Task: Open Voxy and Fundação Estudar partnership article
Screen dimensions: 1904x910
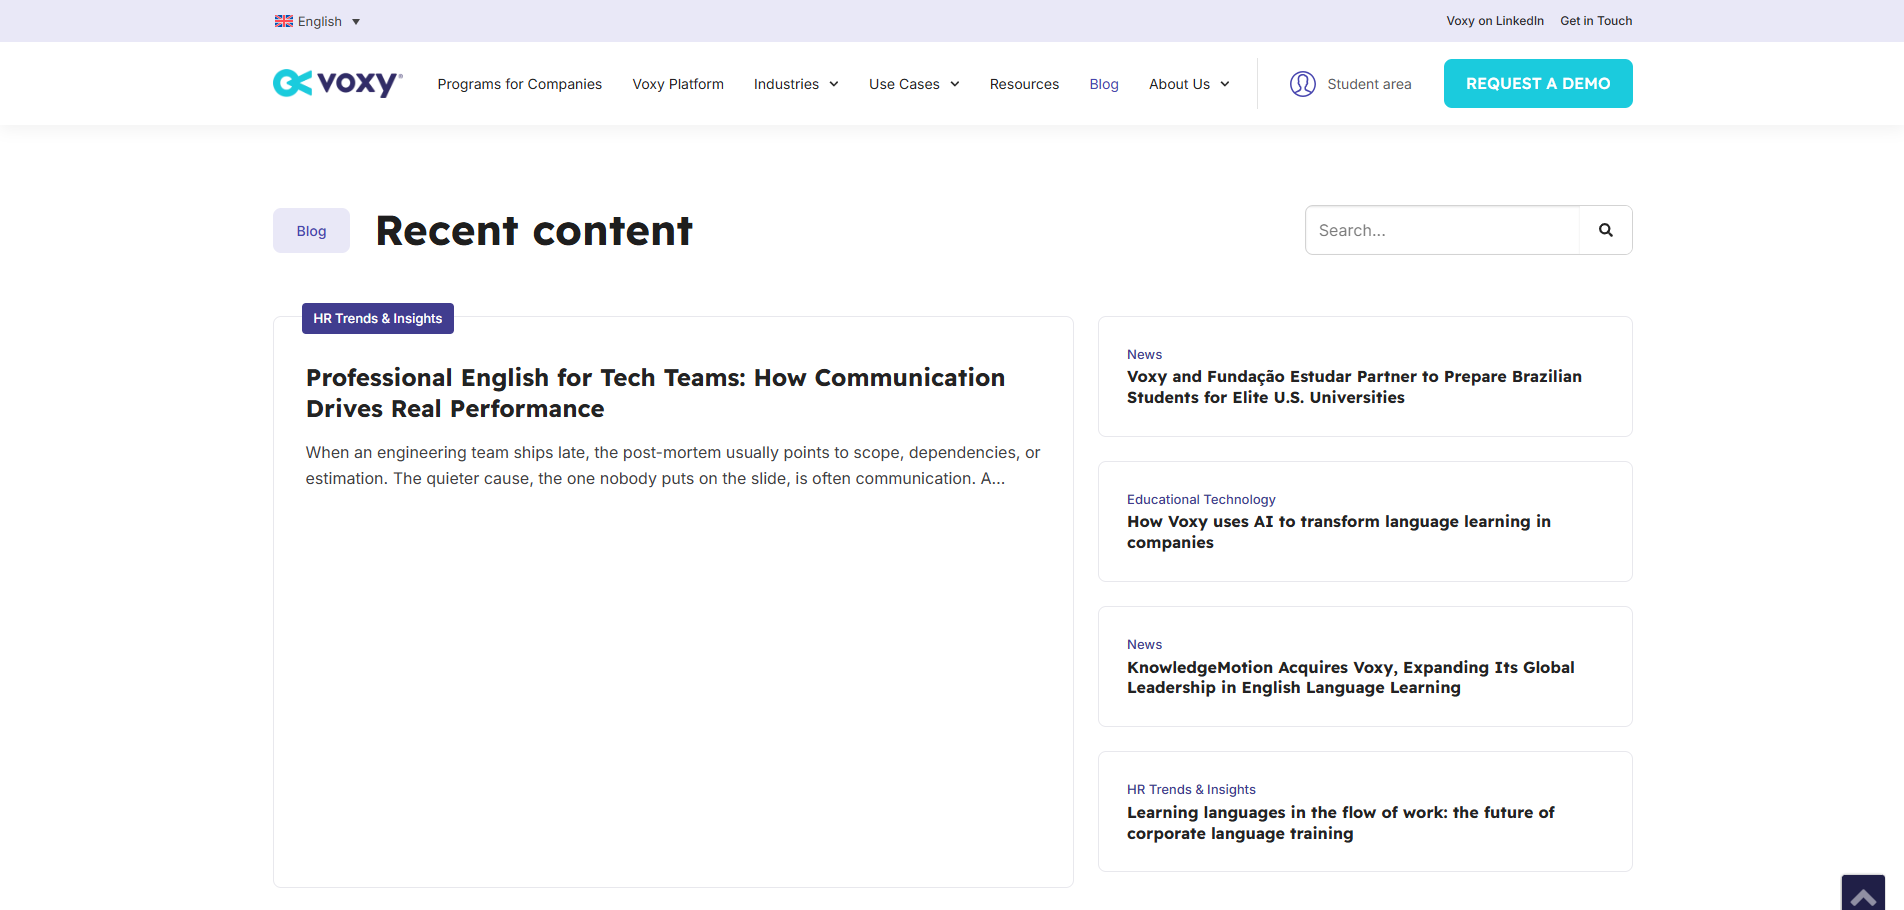Action: 1354,387
